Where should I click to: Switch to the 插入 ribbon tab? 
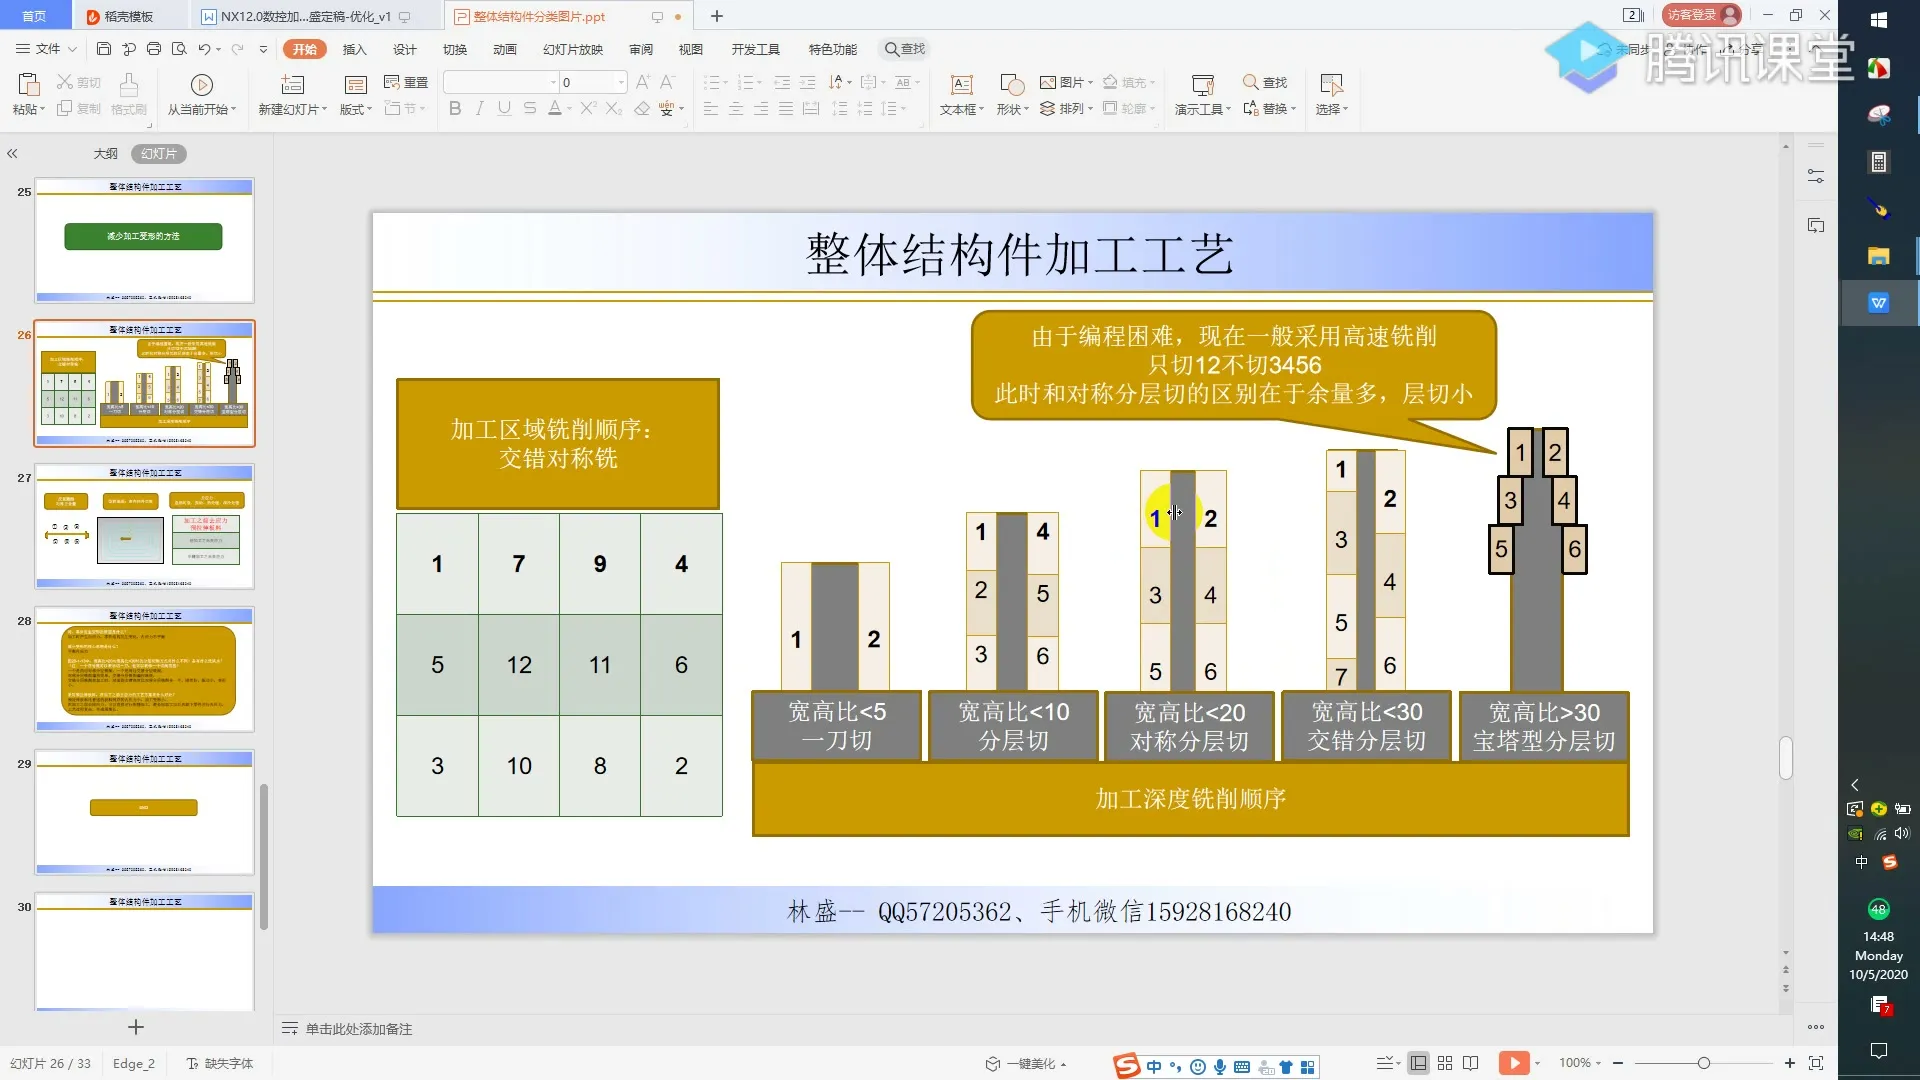354,48
